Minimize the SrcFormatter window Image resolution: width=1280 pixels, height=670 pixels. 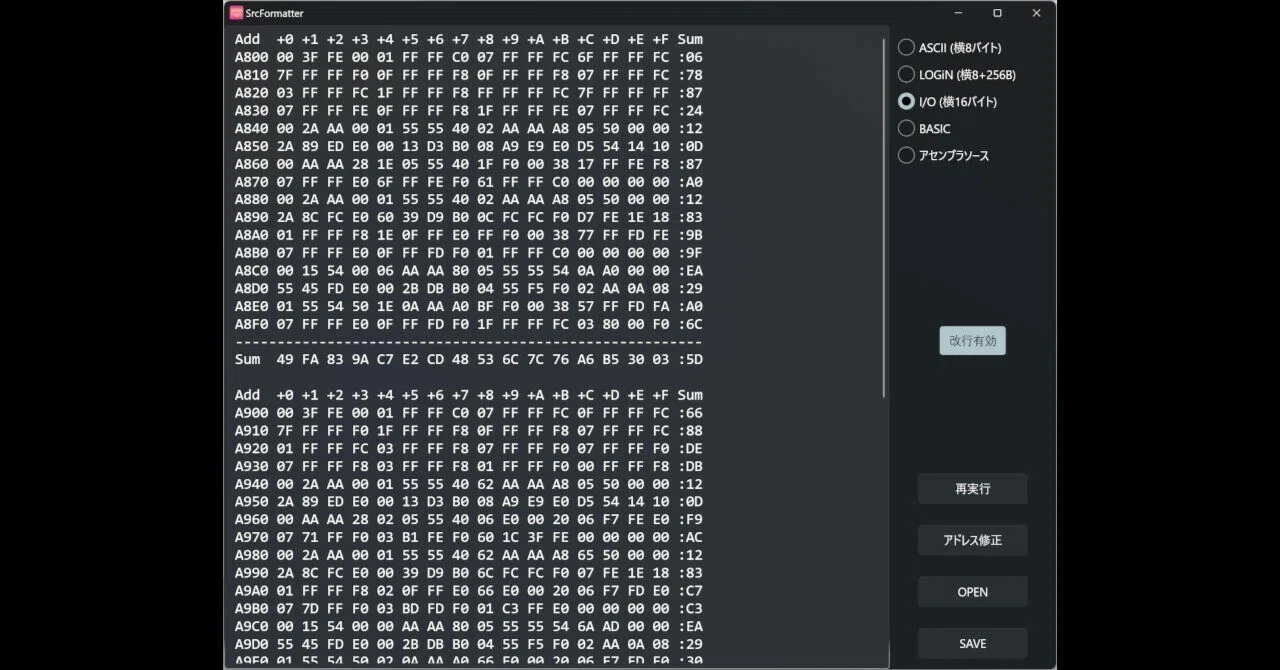(959, 13)
